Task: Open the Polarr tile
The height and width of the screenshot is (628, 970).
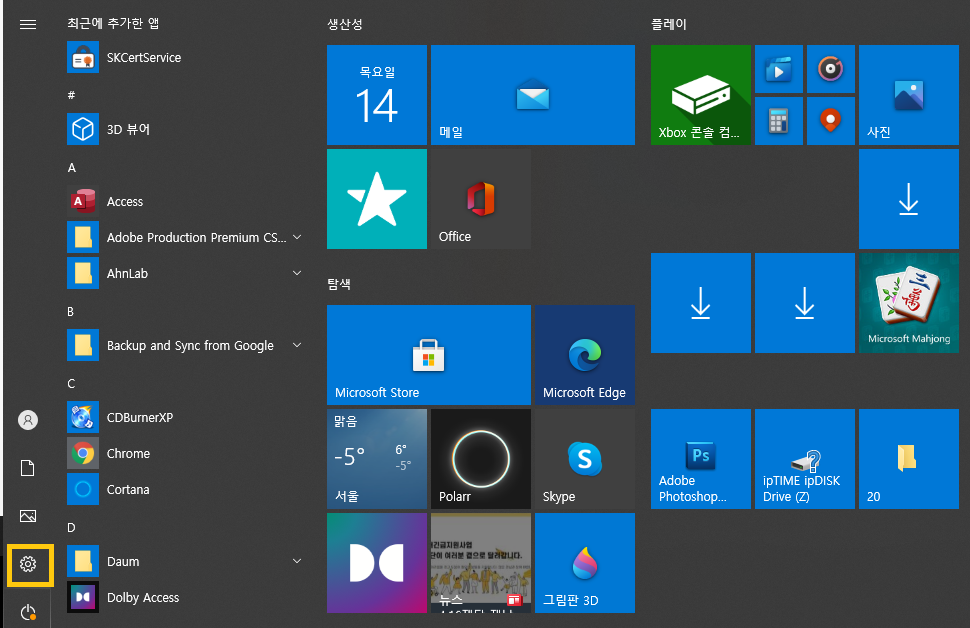Action: coord(481,458)
